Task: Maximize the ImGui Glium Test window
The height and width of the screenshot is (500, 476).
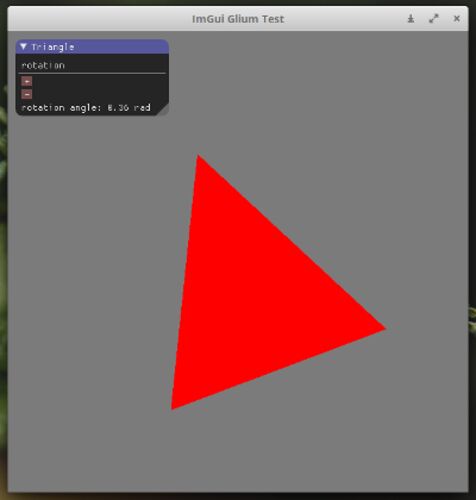Action: coord(434,19)
